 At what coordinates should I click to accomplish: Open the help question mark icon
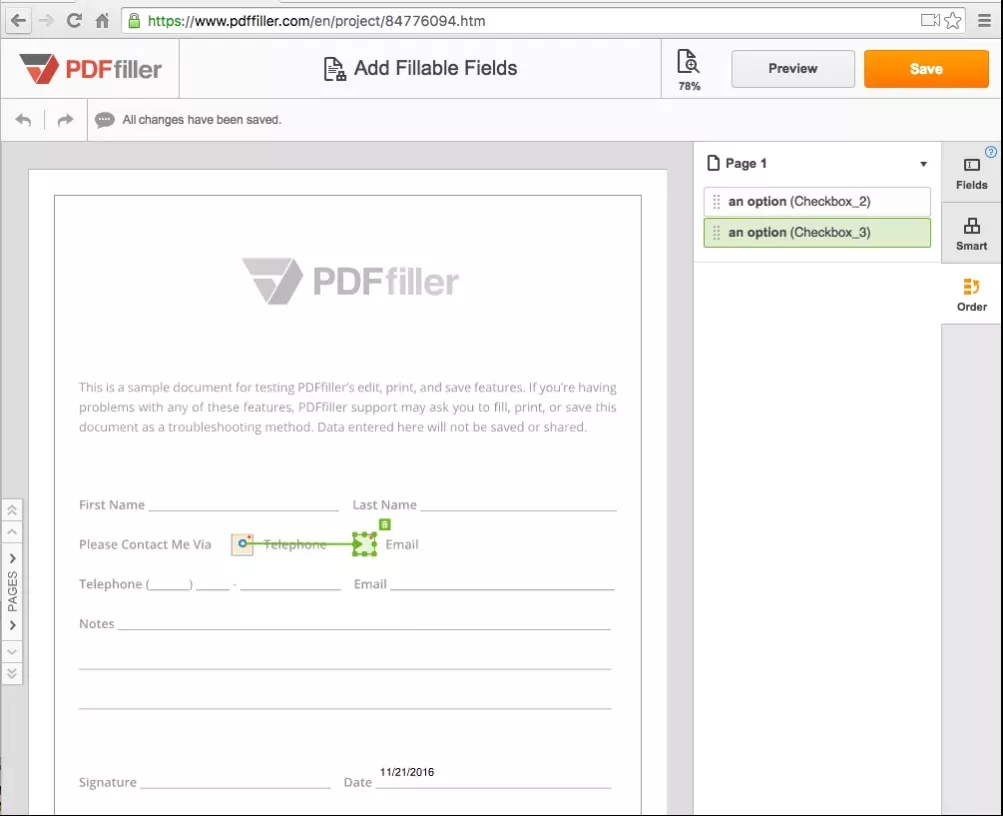click(x=991, y=152)
